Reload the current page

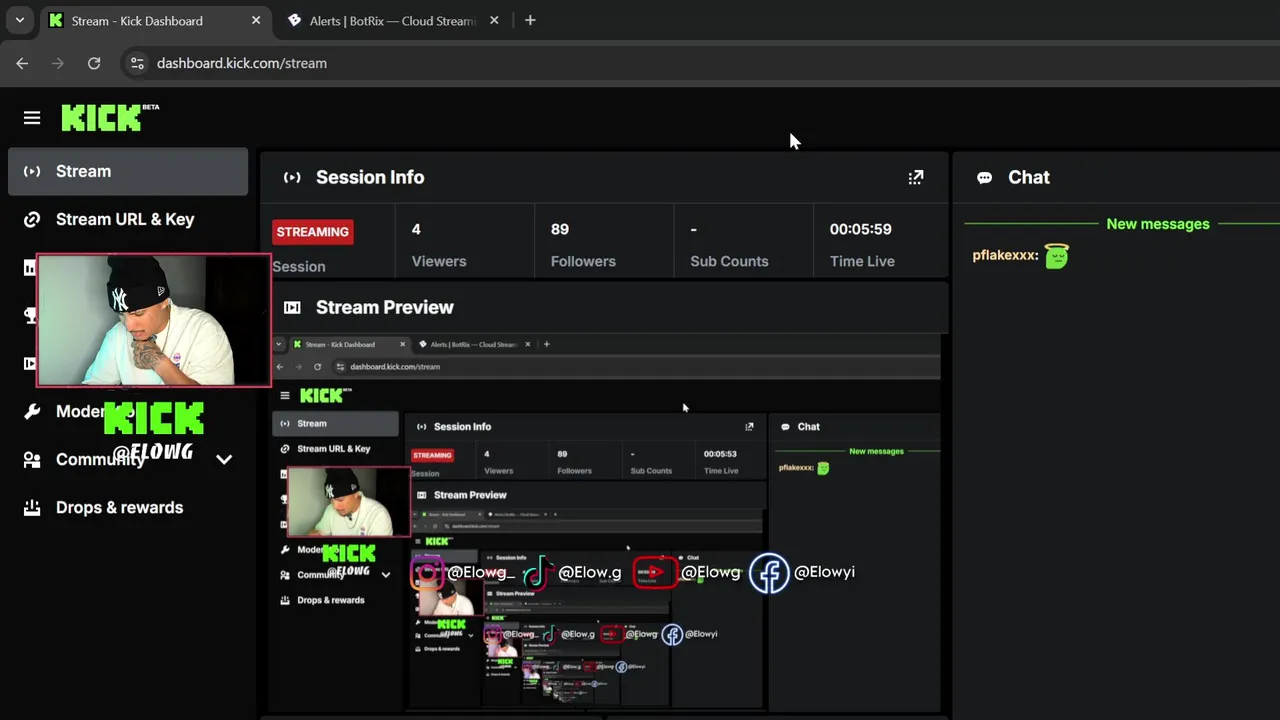coord(94,63)
